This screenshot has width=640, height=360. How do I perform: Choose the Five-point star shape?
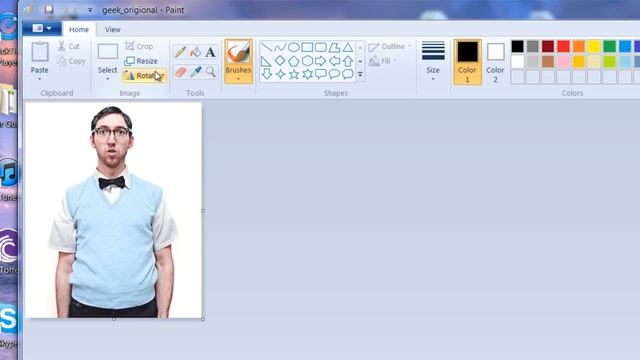[293, 74]
